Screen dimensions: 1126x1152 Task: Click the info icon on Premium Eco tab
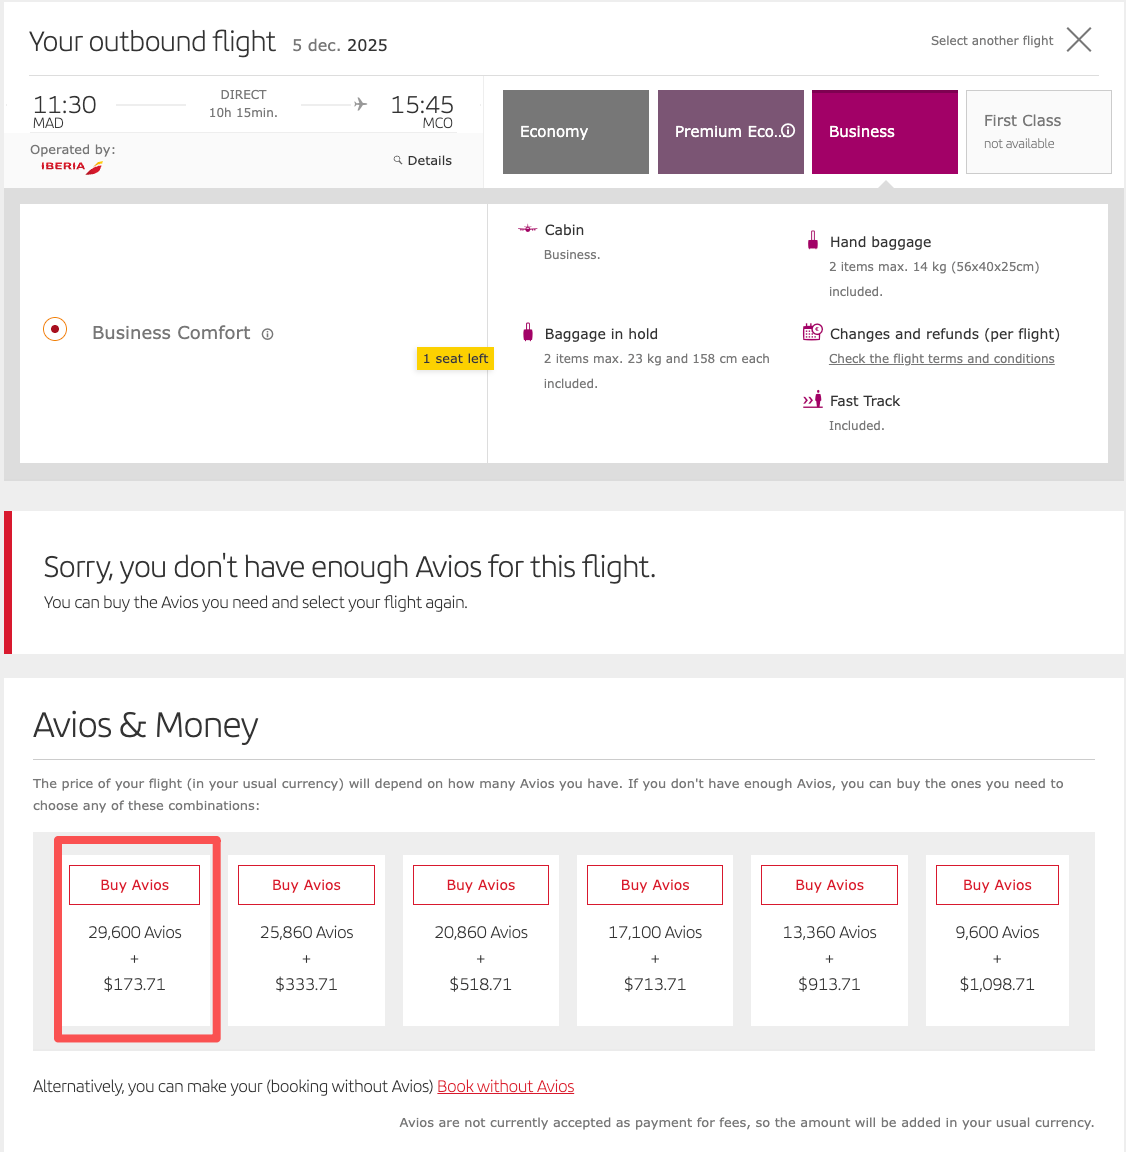[788, 131]
